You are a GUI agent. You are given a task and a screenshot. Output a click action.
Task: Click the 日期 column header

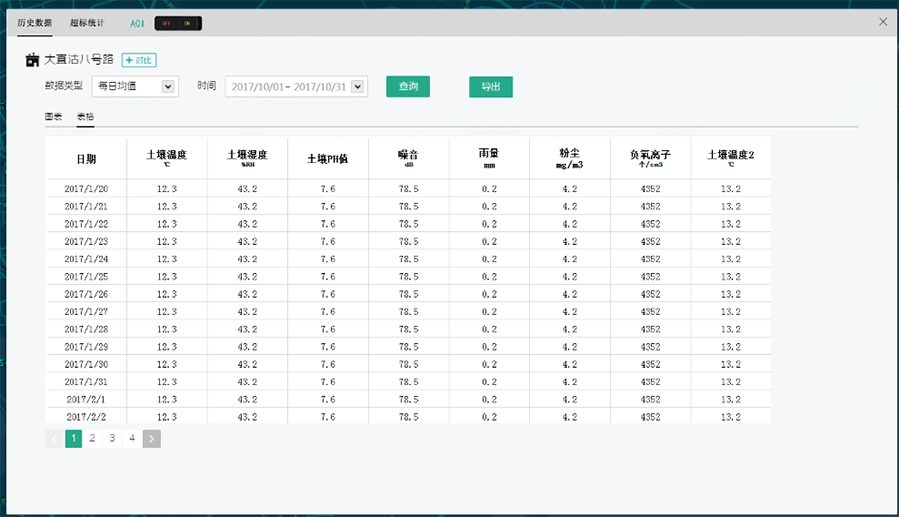[86, 158]
